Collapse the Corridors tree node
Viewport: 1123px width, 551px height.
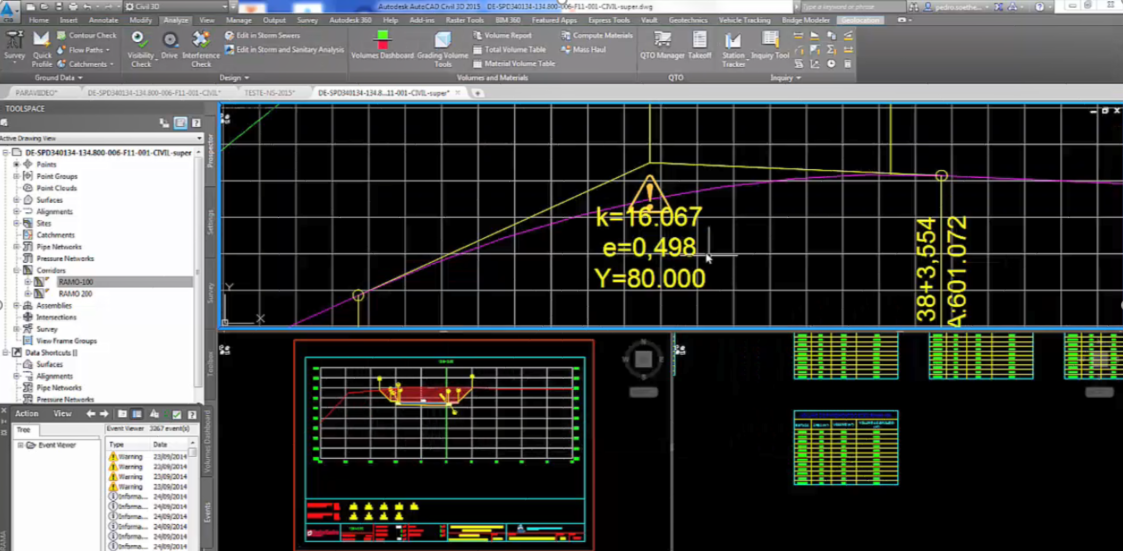coord(16,271)
